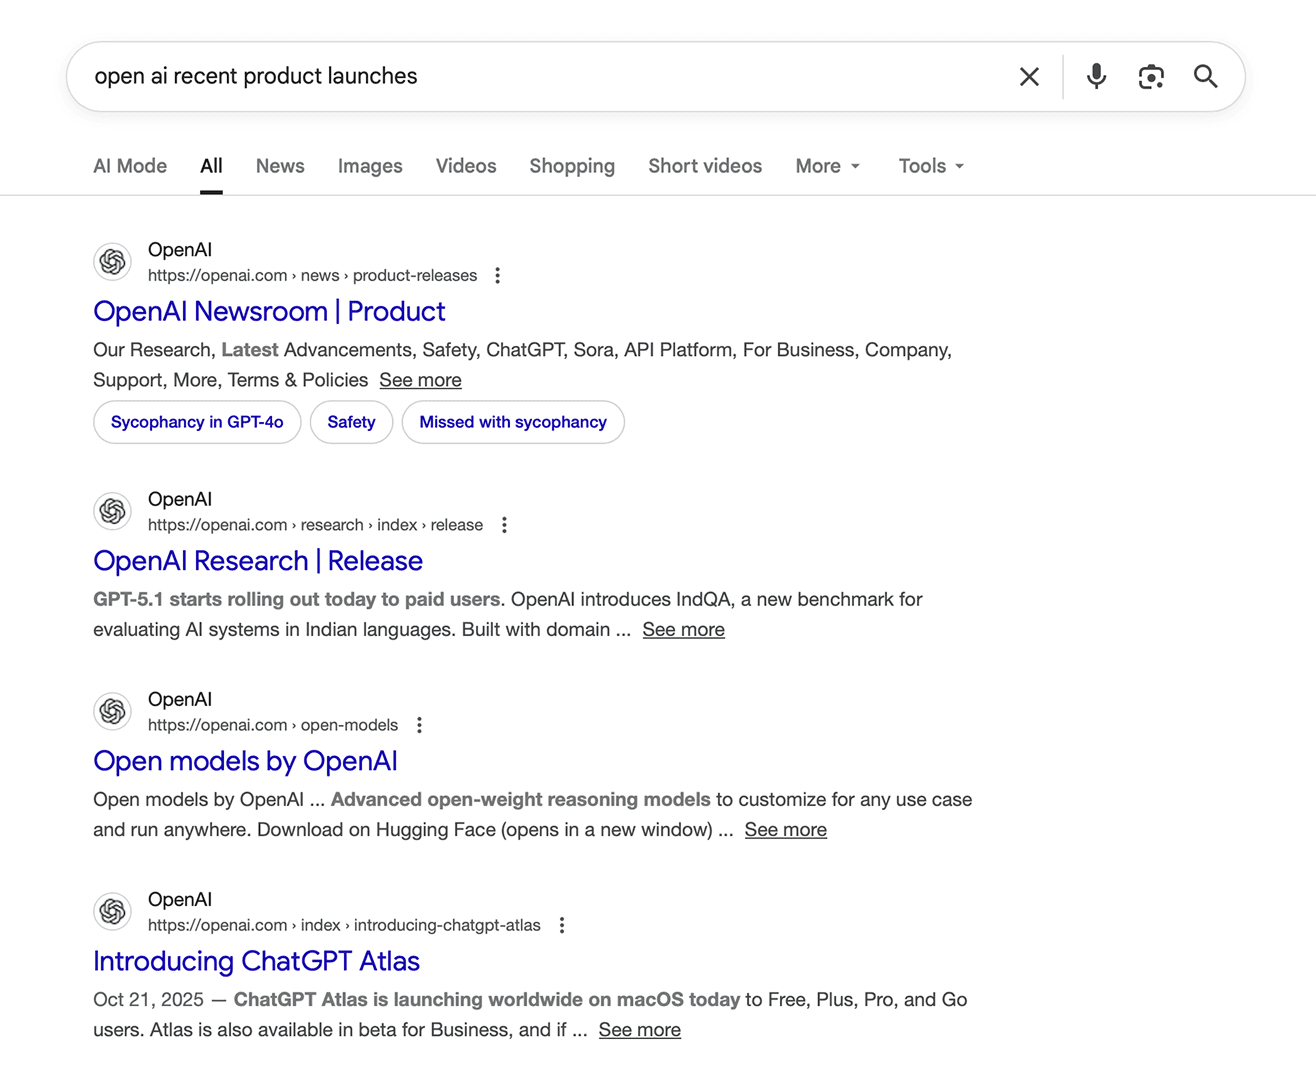Viewport: 1316px width, 1080px height.
Task: Click See more under Open models snippet
Action: [x=785, y=831]
